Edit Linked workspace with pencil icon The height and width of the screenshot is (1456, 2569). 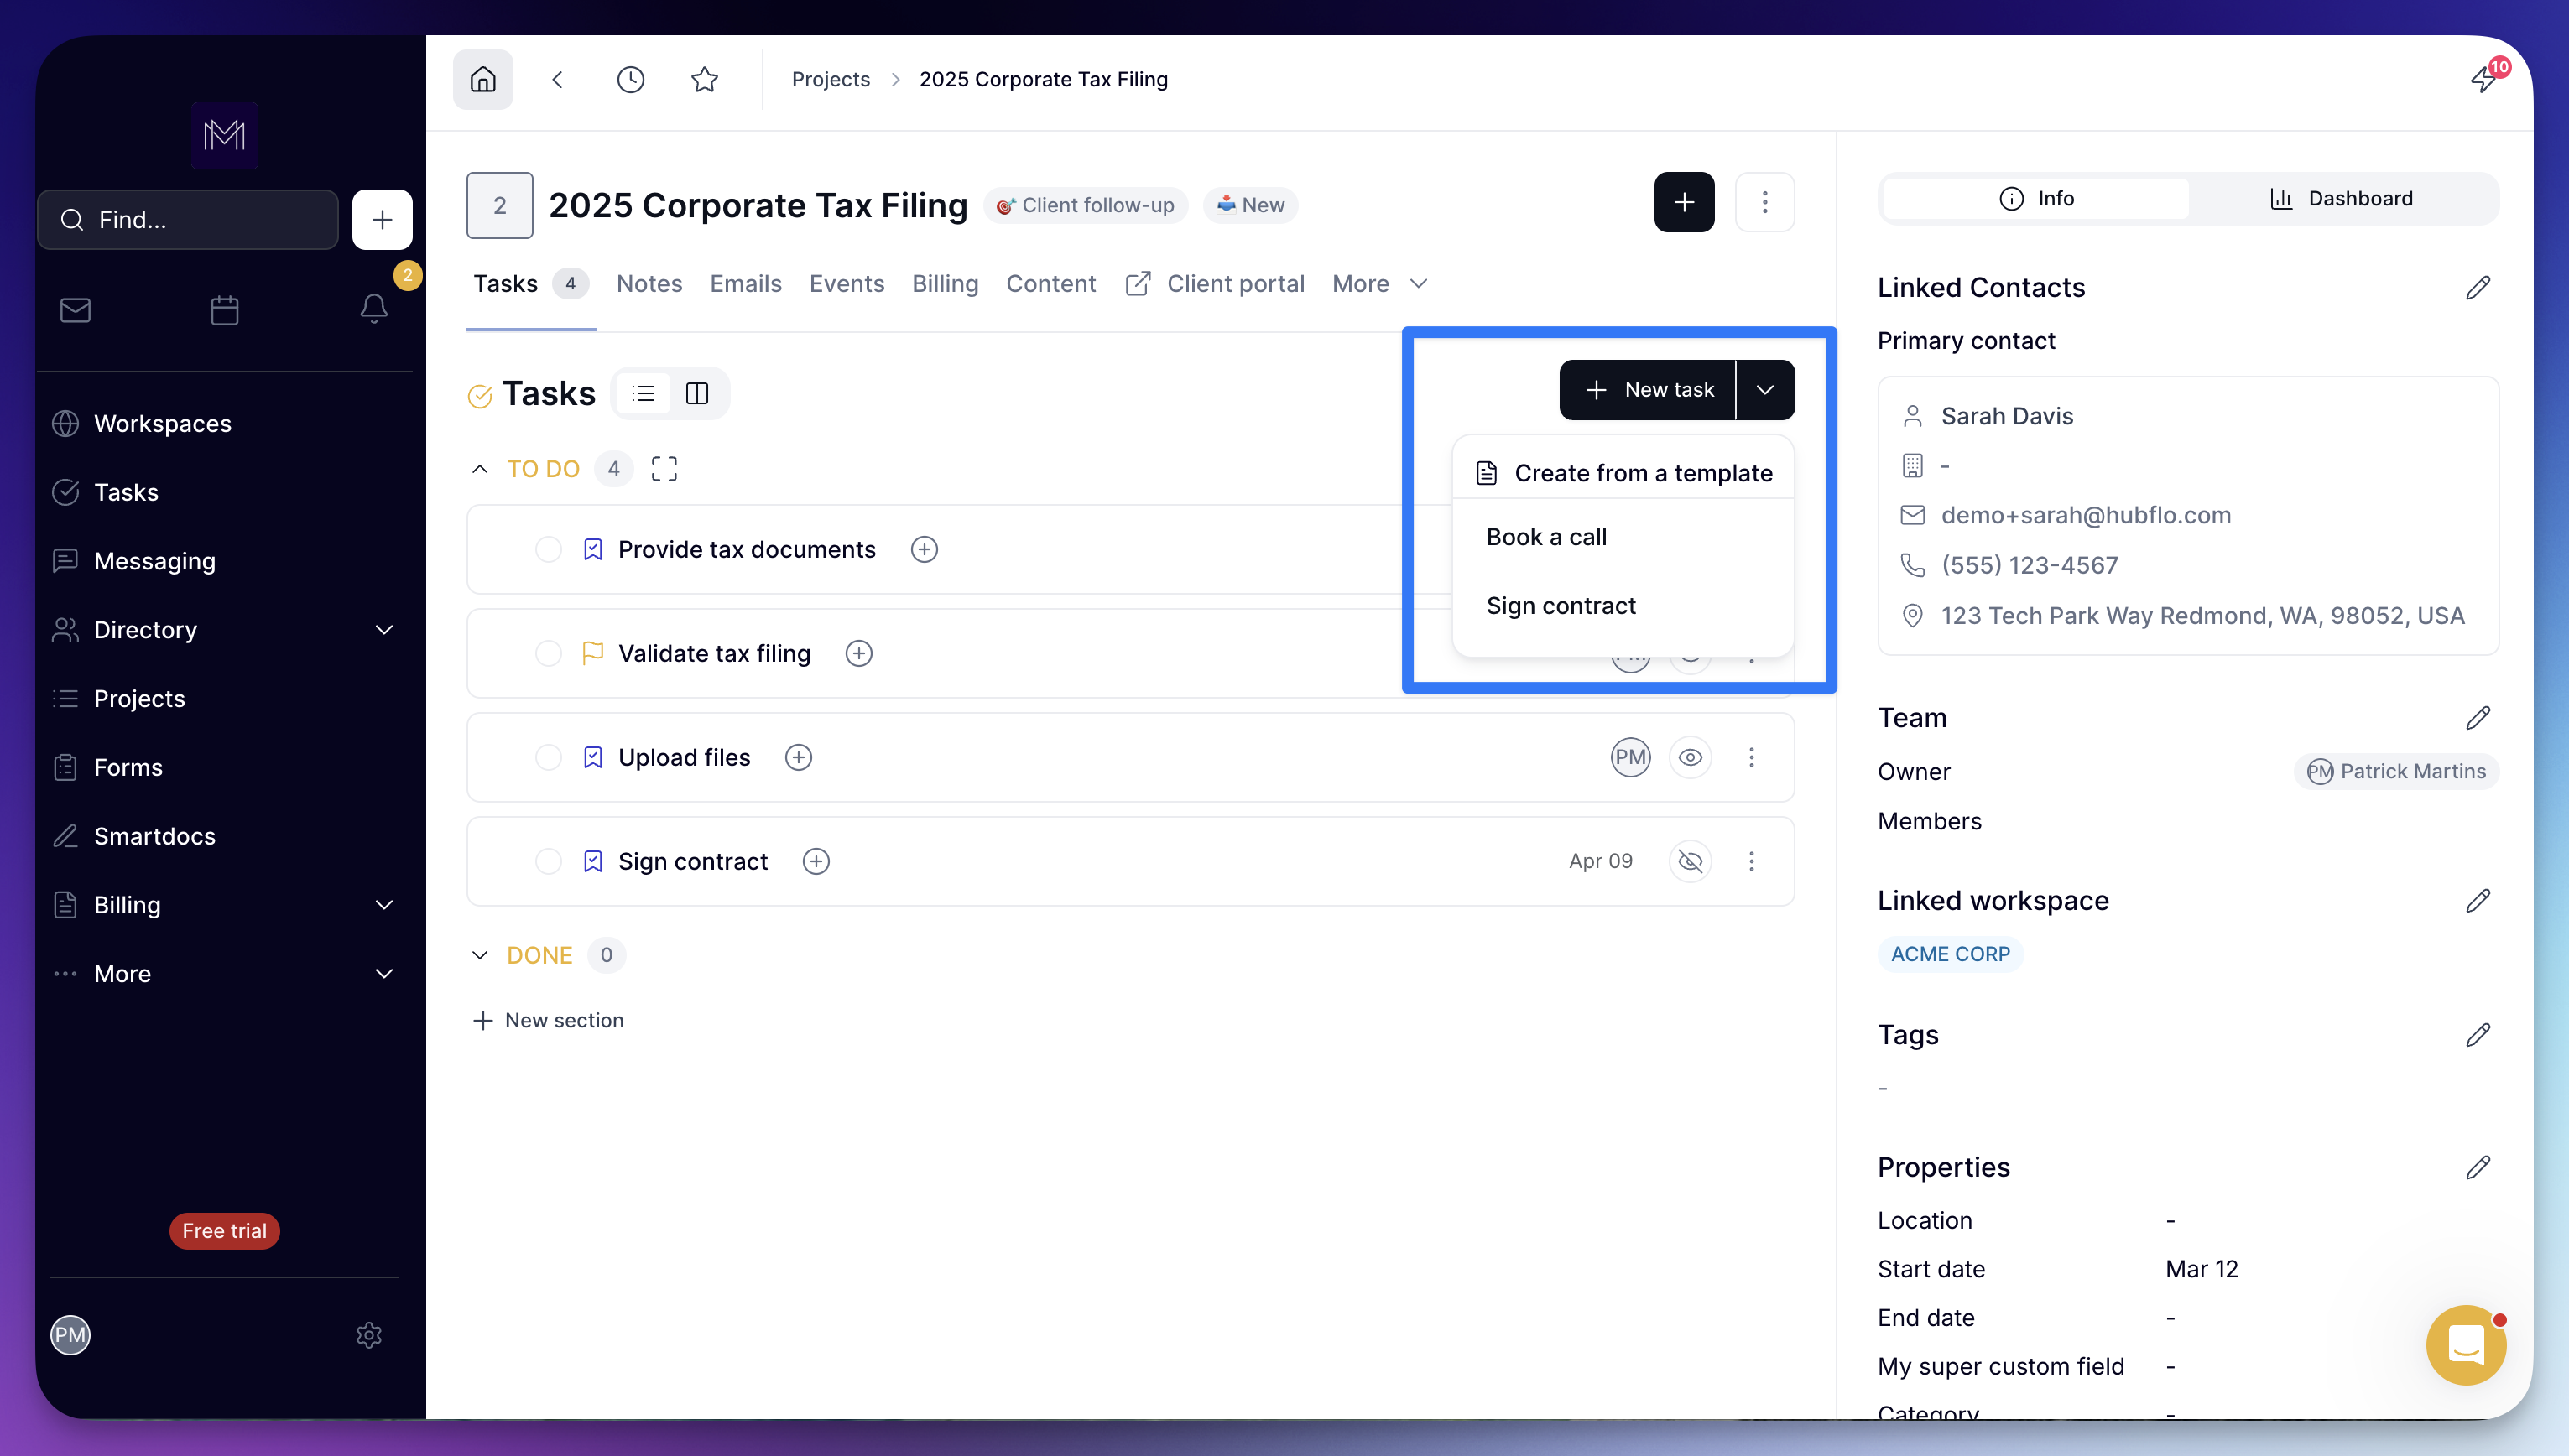pos(2478,901)
